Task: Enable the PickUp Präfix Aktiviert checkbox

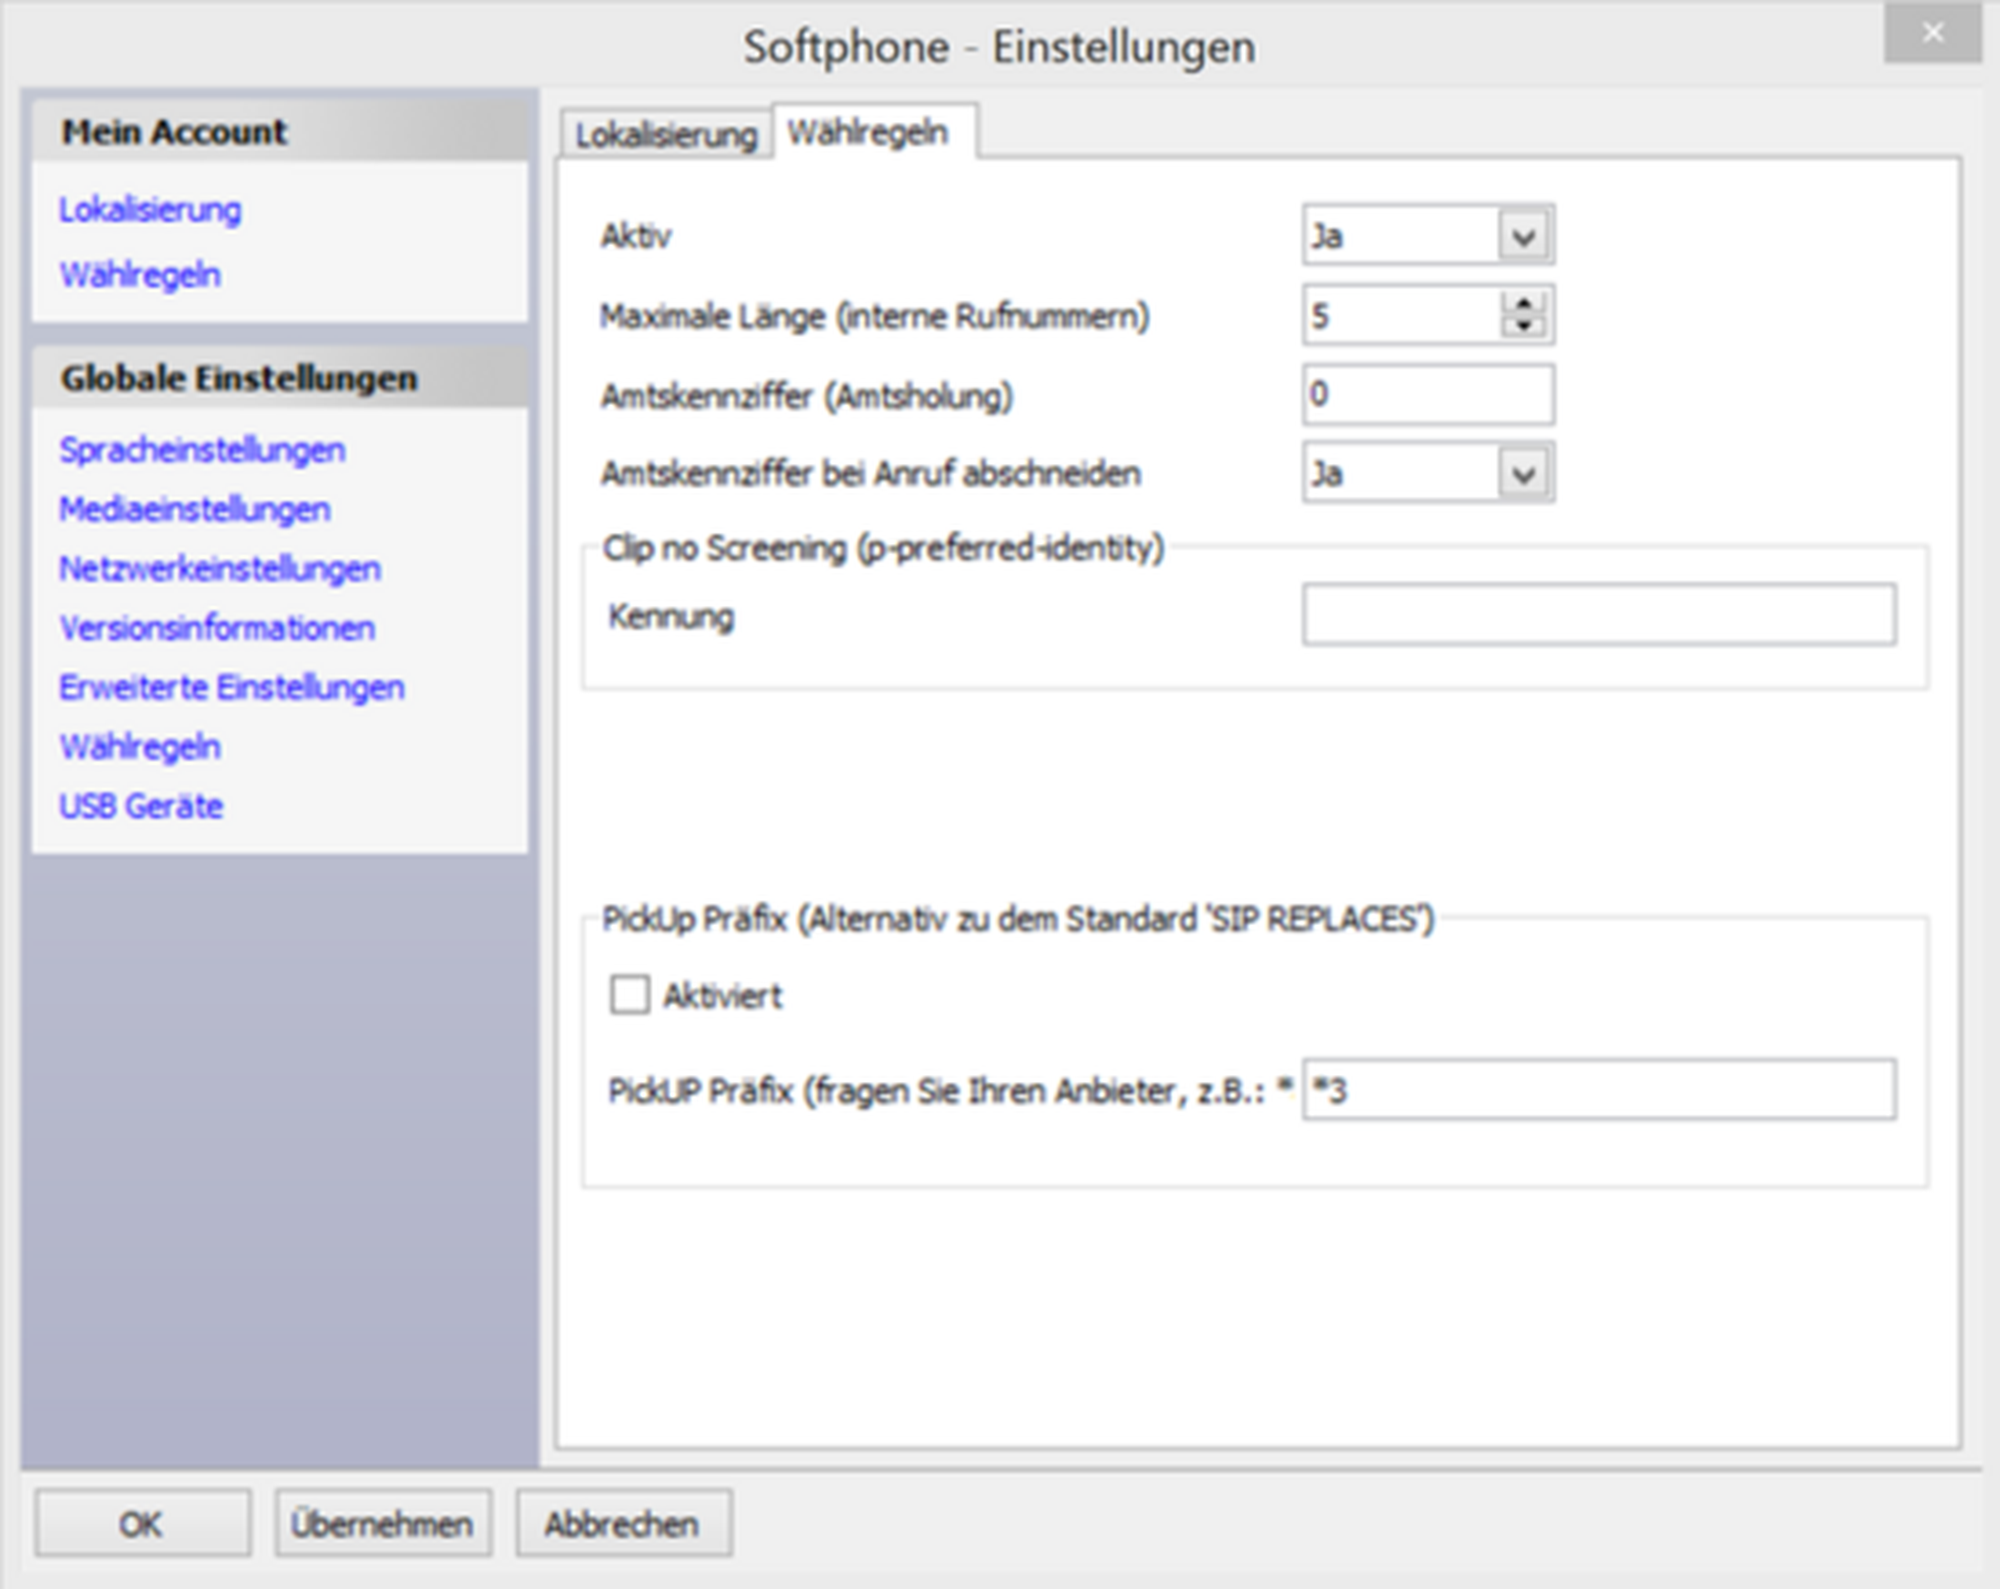Action: [x=629, y=995]
